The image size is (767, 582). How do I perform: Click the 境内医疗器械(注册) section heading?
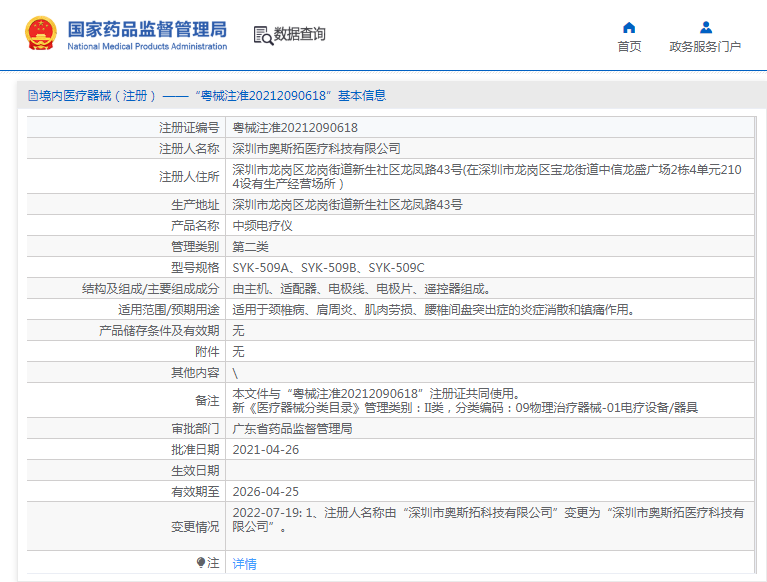(97, 95)
